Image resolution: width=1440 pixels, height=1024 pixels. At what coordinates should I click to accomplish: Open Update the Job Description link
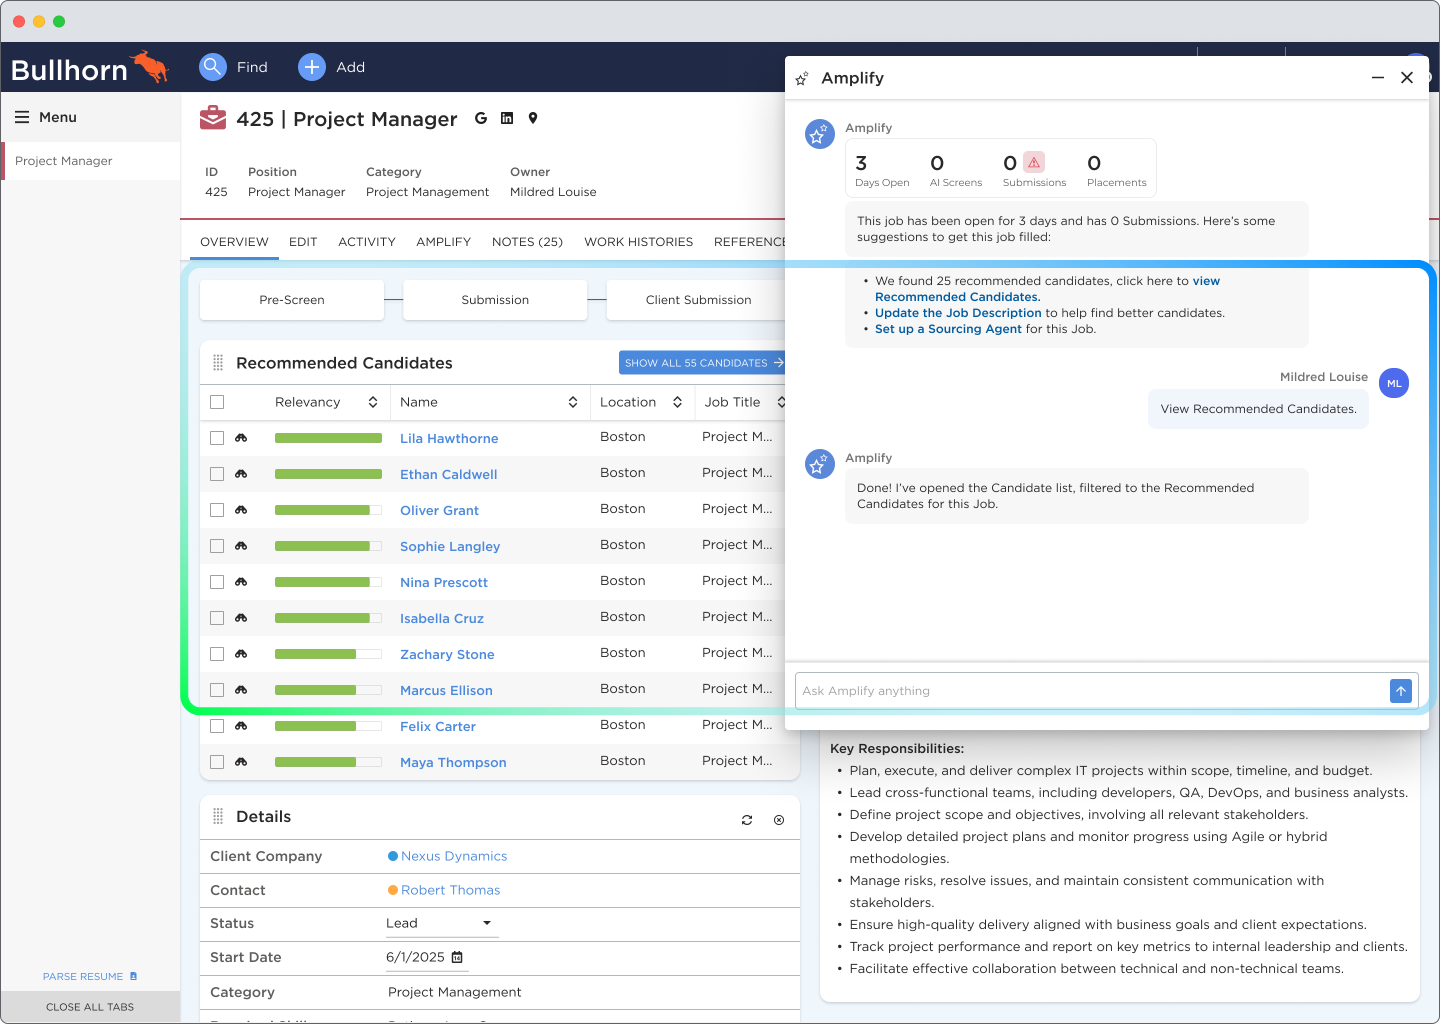[x=958, y=313]
